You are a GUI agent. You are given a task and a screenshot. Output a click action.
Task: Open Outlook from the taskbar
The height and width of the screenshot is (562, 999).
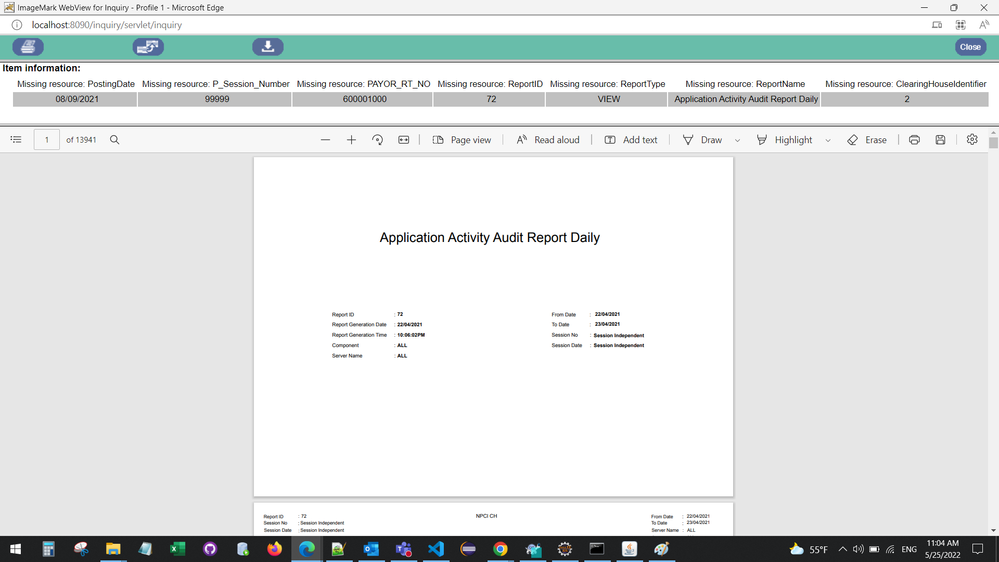point(371,549)
